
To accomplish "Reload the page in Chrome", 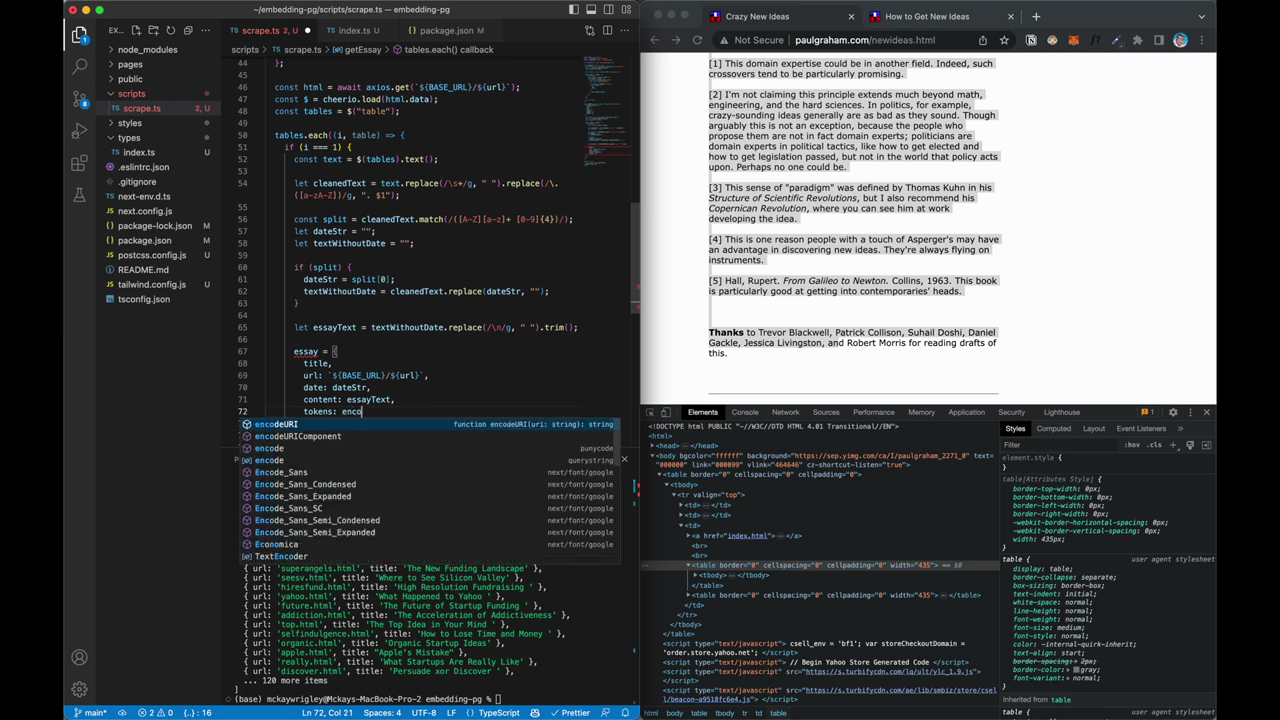I will (697, 41).
